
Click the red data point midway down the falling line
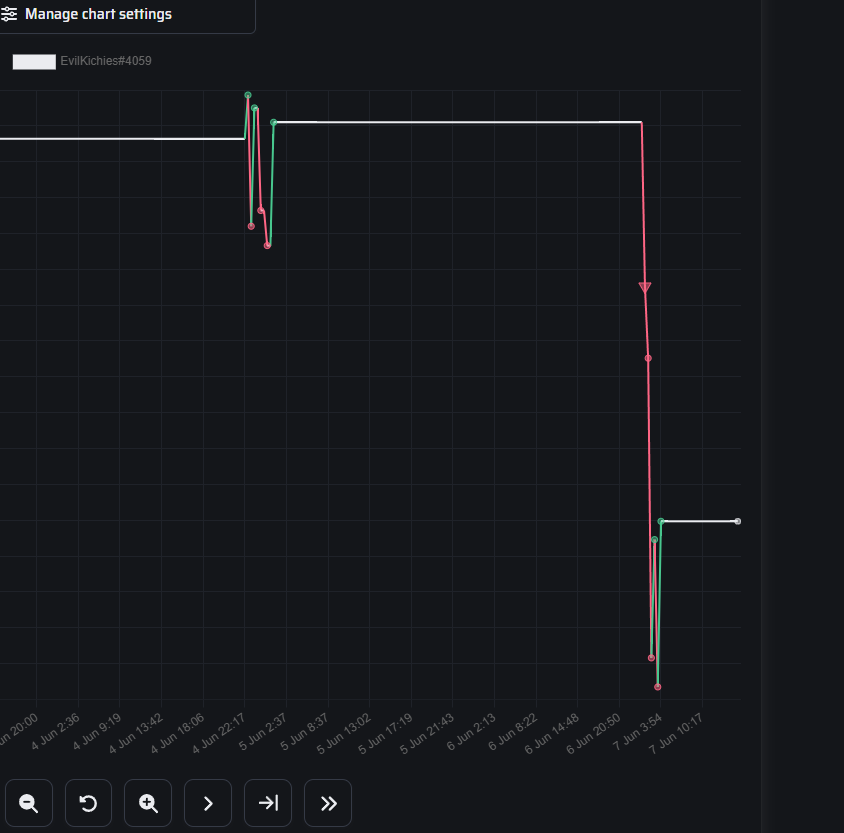click(x=648, y=358)
